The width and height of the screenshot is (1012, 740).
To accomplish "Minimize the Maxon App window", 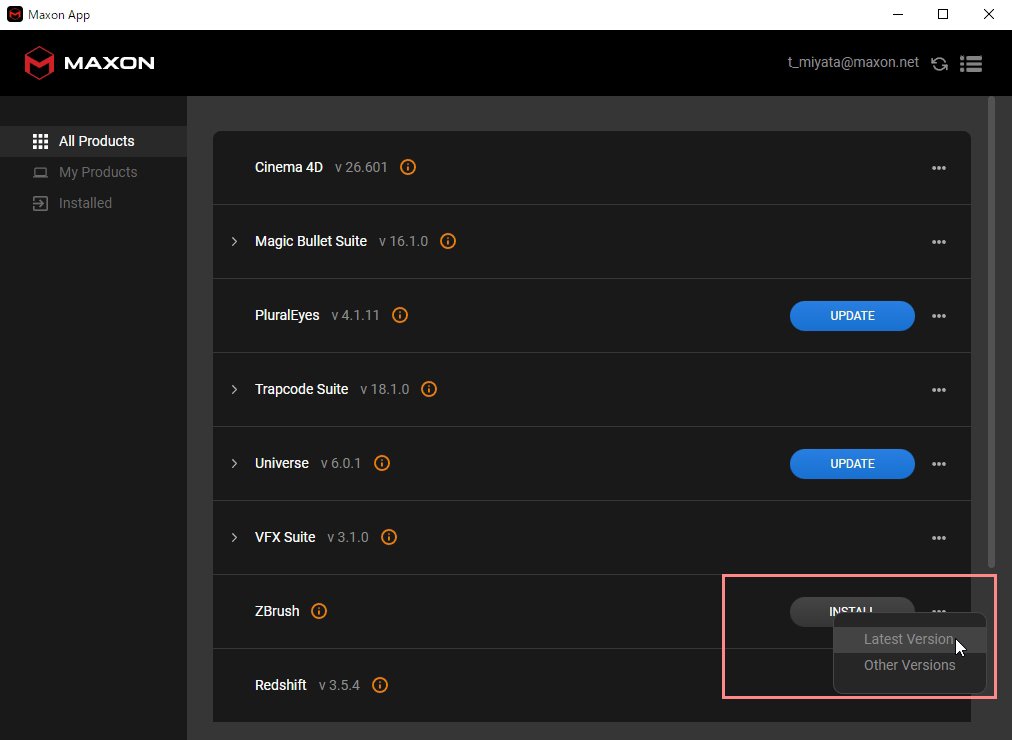I will pyautogui.click(x=897, y=14).
